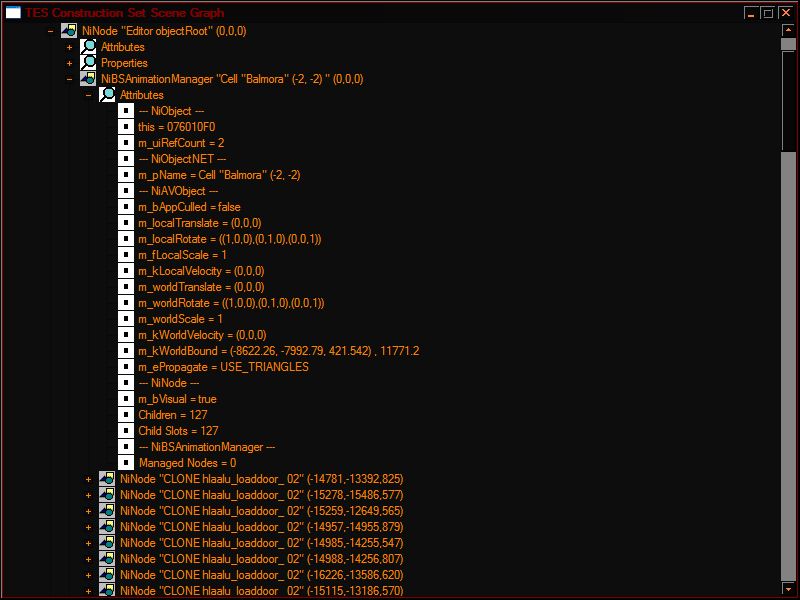Click the bullet icon beside m_kLocalVelocity

[x=126, y=271]
